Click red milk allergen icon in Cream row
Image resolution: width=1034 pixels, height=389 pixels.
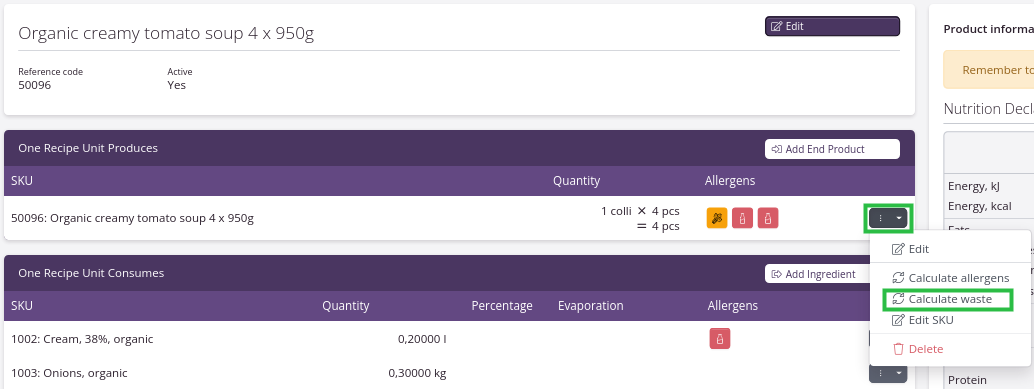[x=719, y=339]
